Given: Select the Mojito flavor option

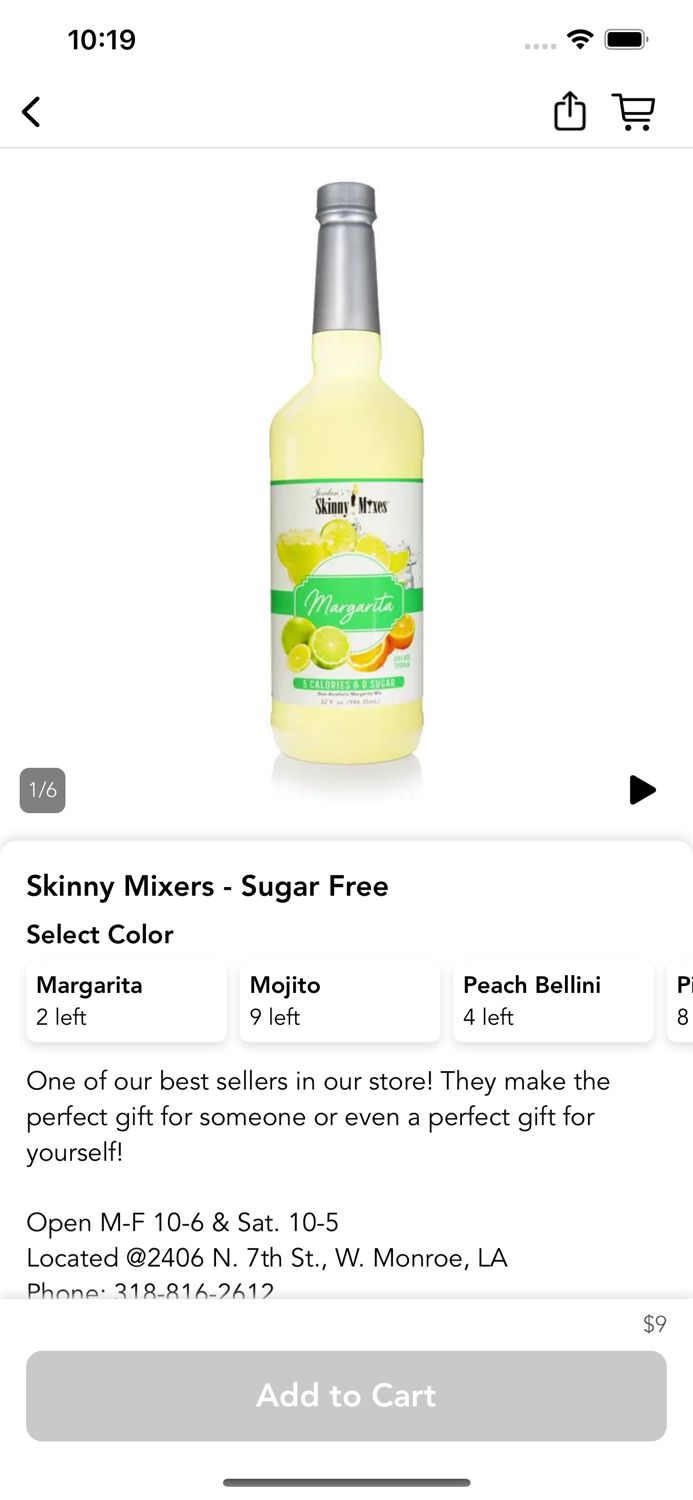Looking at the screenshot, I should point(340,1001).
